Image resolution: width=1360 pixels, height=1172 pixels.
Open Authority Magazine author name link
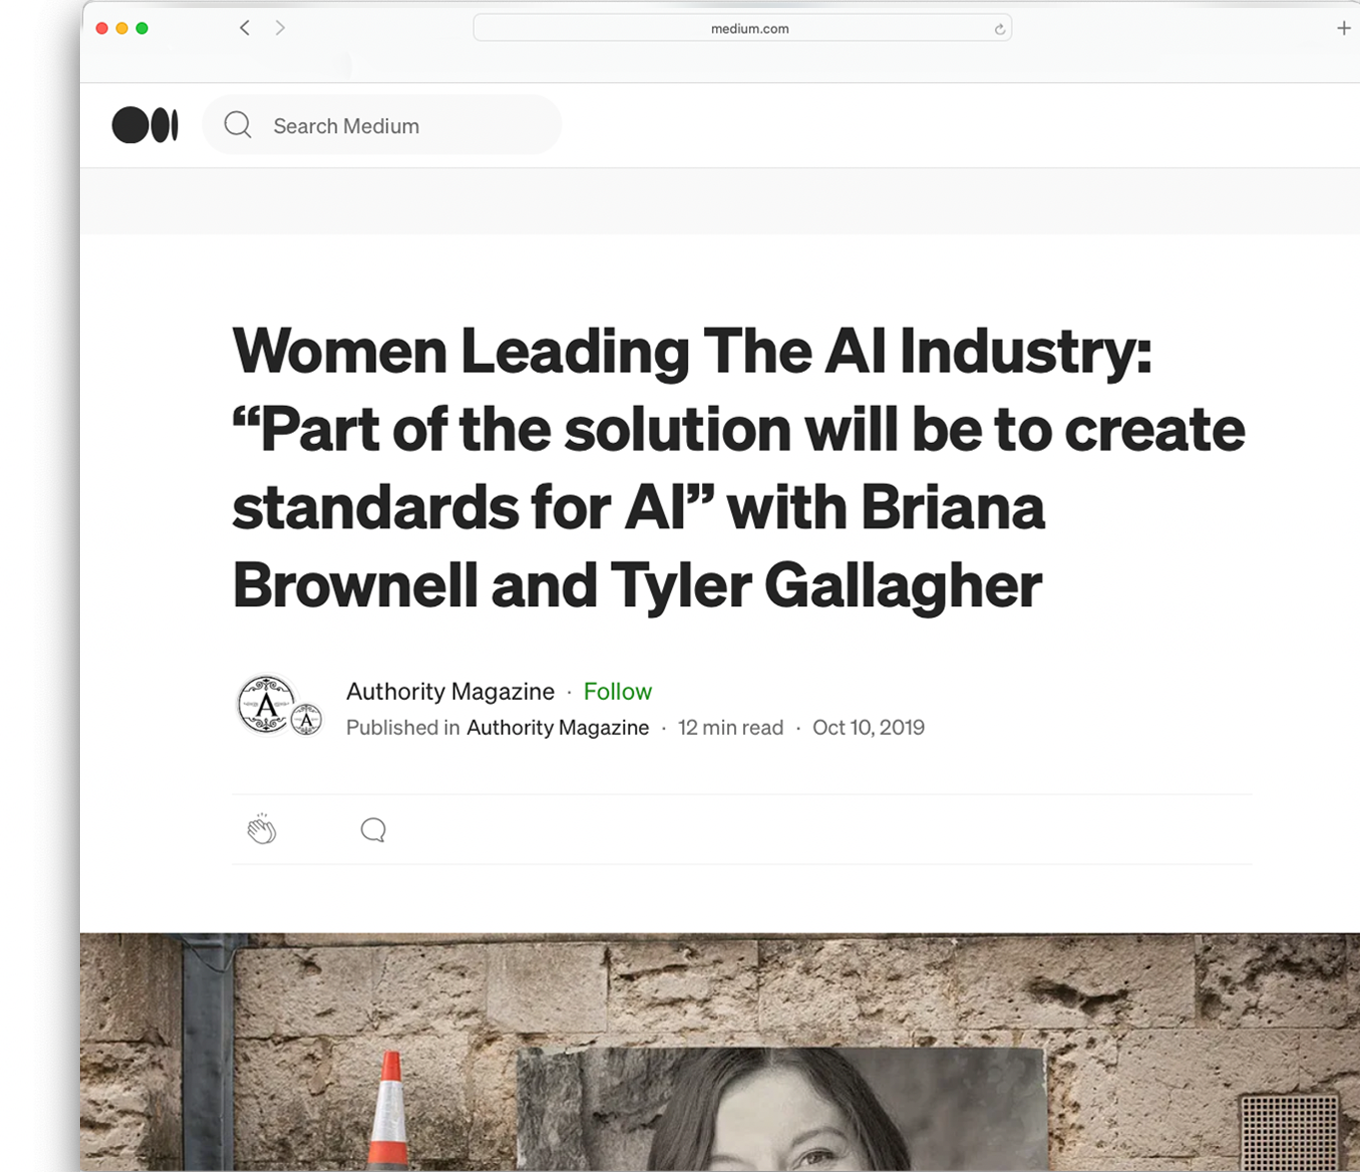tap(450, 691)
